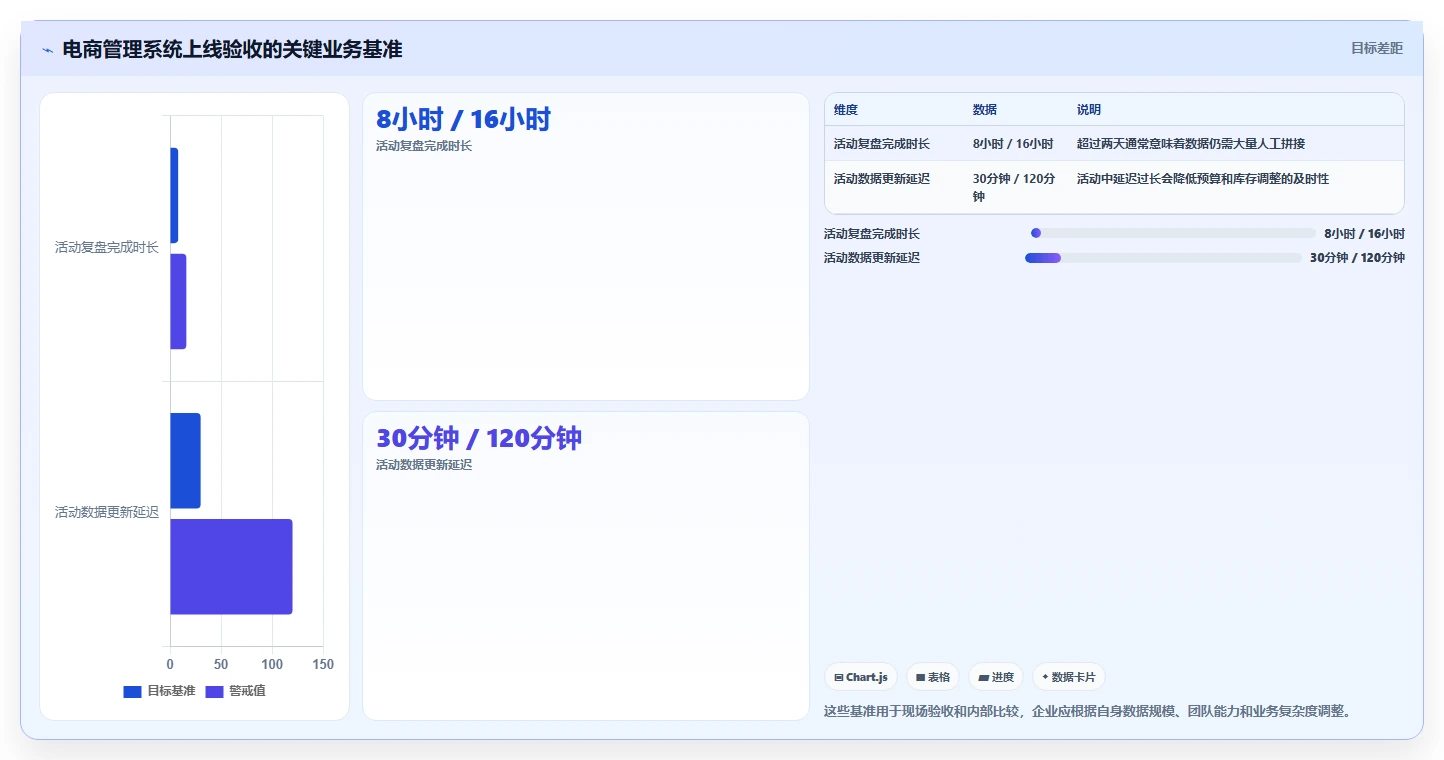
Task: Click the x-axis tick 150
Action: pos(323,664)
